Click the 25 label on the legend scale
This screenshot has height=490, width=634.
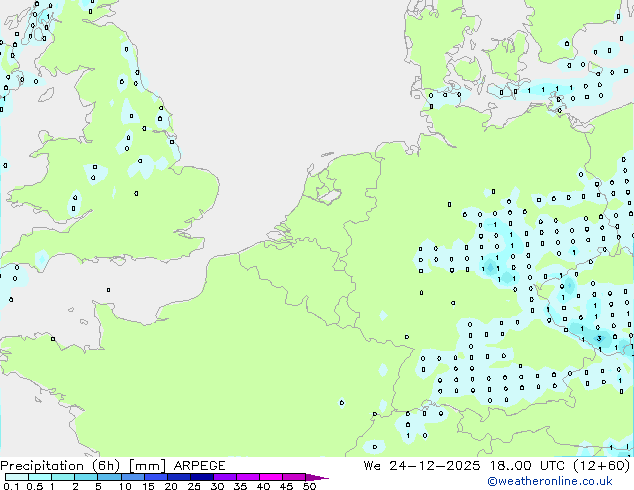[x=195, y=486]
